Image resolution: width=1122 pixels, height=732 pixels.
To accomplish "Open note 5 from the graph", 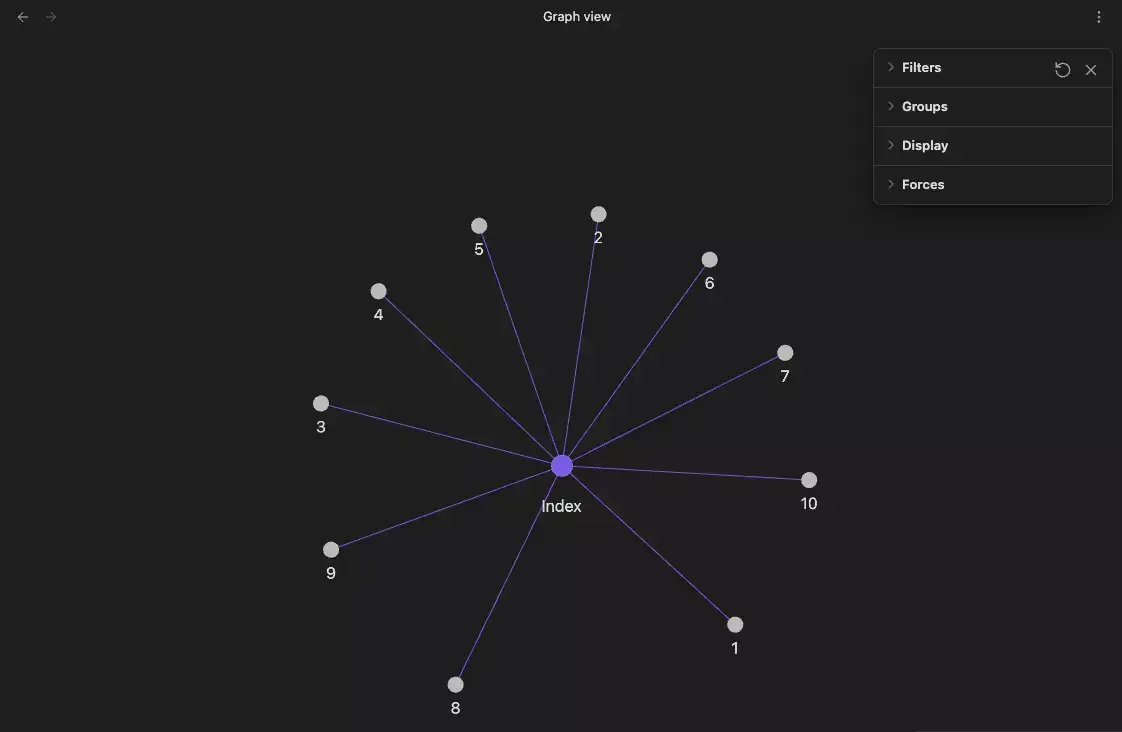I will pos(479,225).
